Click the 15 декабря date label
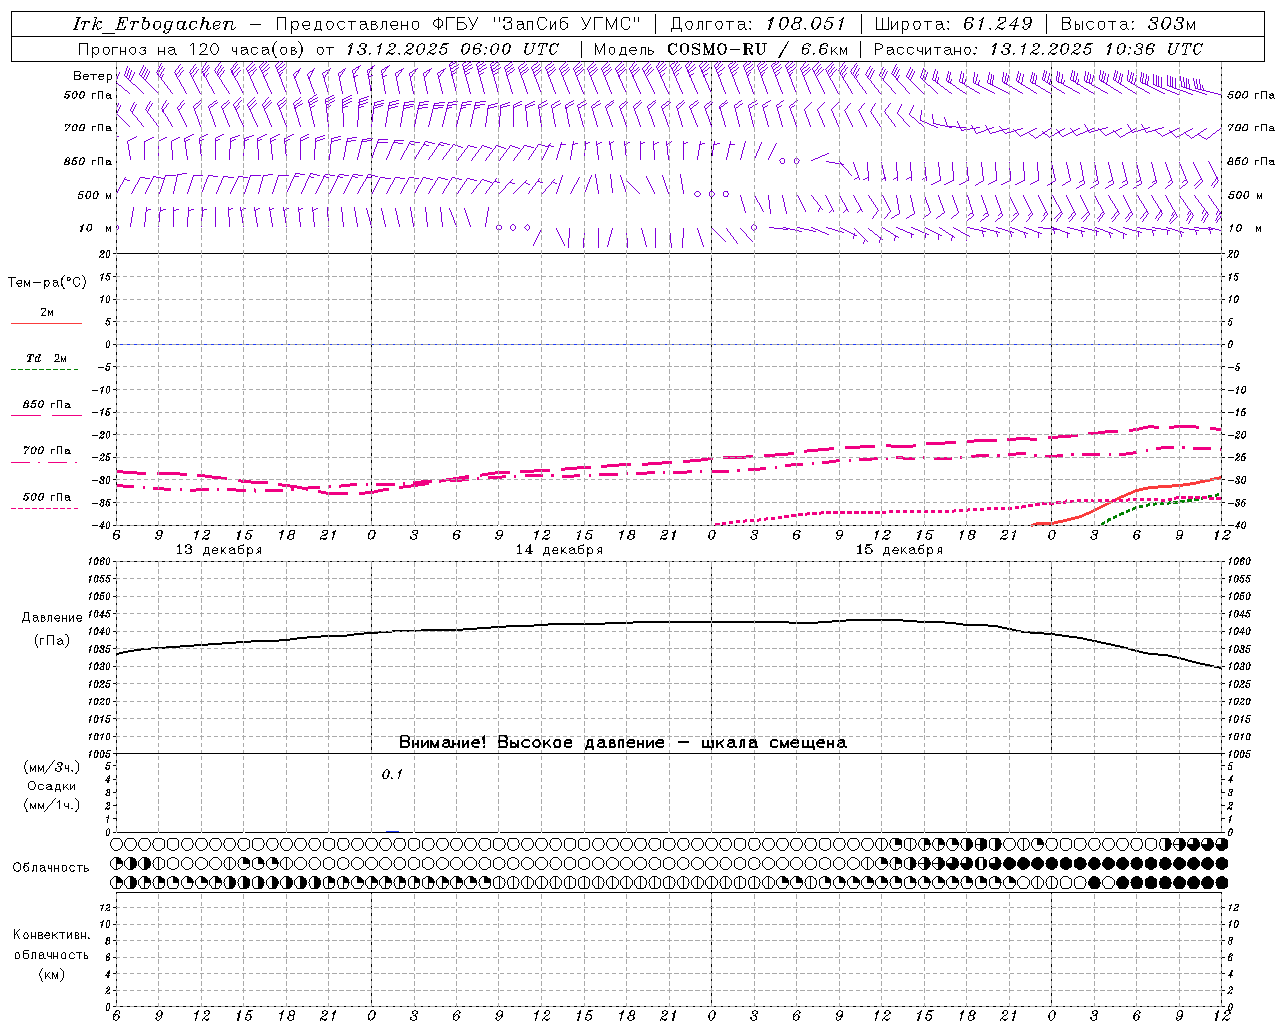This screenshot has height=1024, width=1280. [x=899, y=550]
